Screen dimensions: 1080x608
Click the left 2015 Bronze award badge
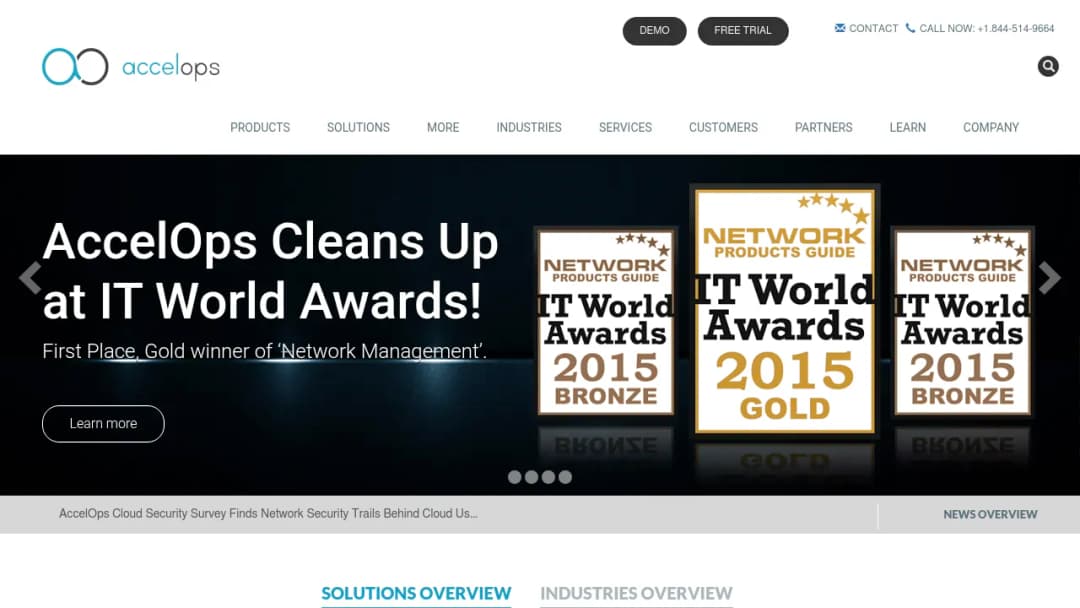click(605, 322)
